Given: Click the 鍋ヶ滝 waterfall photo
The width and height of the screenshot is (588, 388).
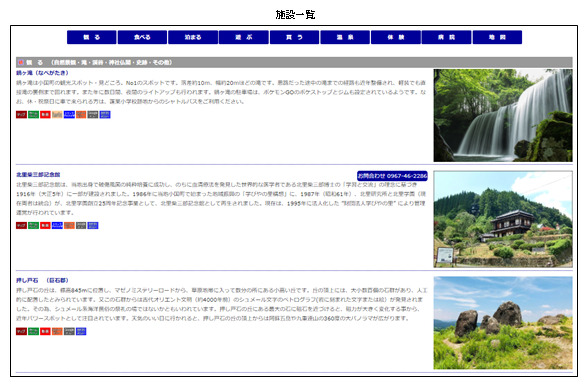Looking at the screenshot, I should click(503, 115).
